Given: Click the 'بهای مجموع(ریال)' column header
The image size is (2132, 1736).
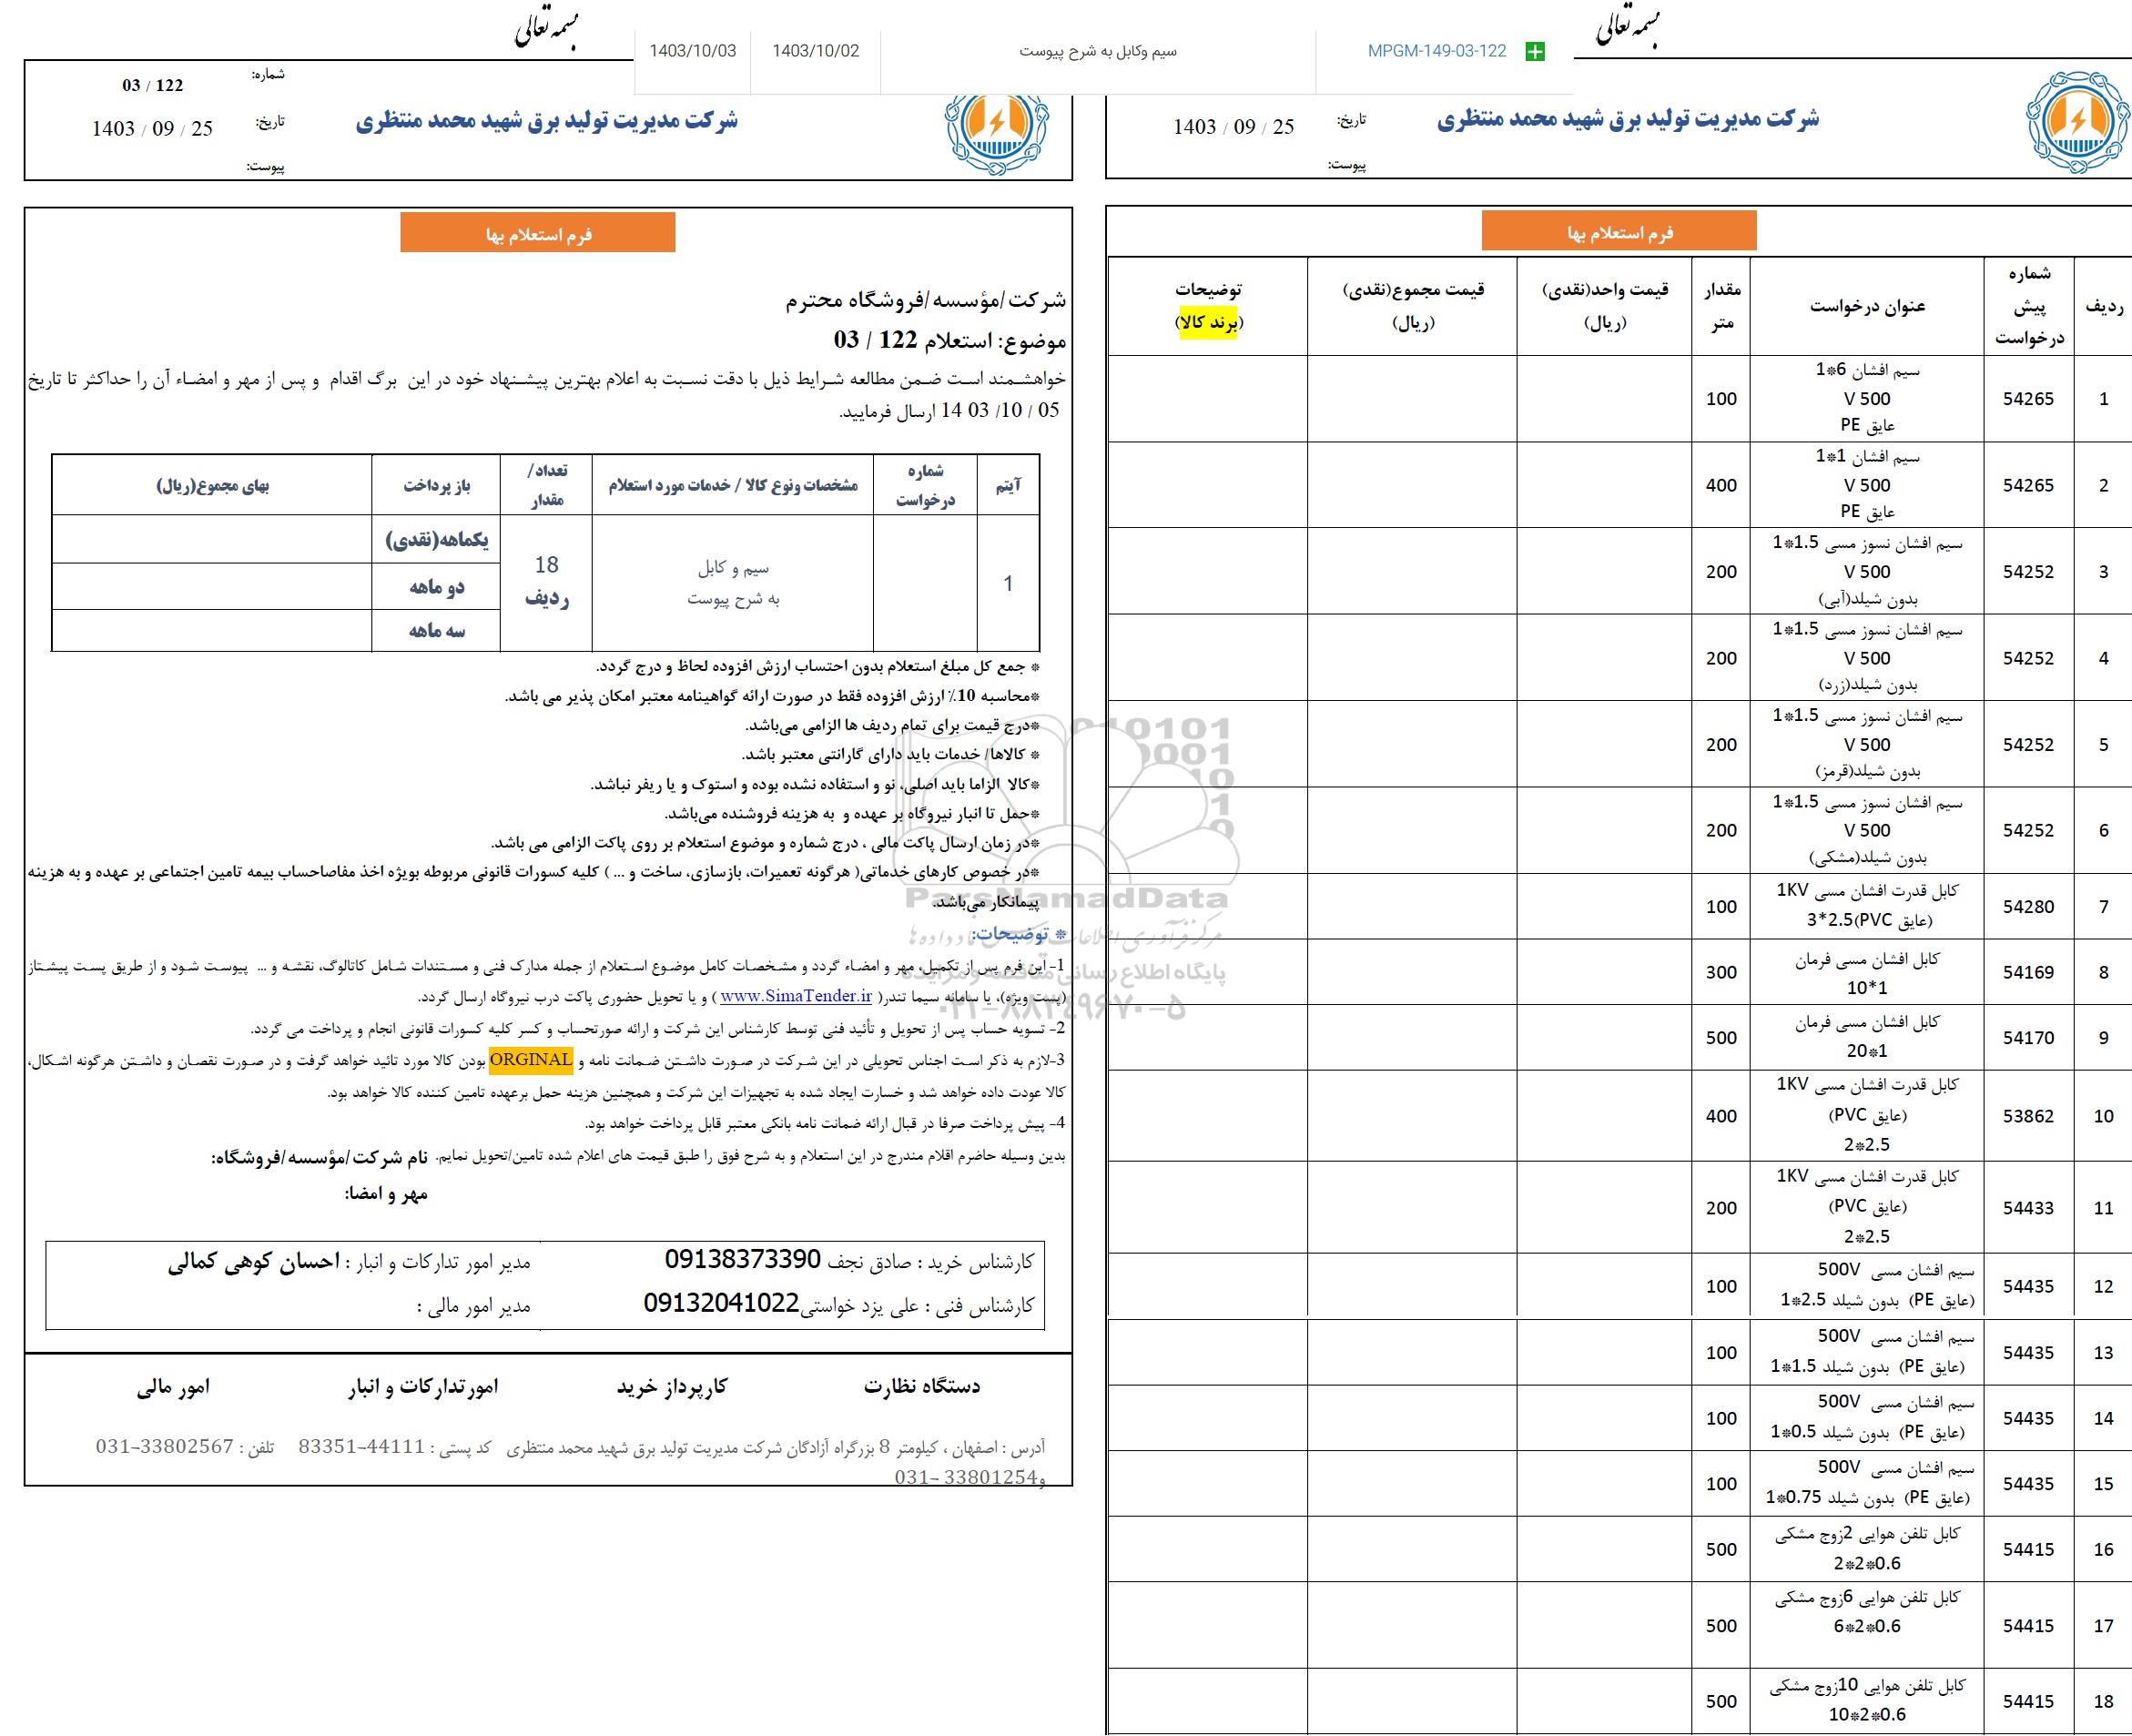Looking at the screenshot, I should point(213,486).
